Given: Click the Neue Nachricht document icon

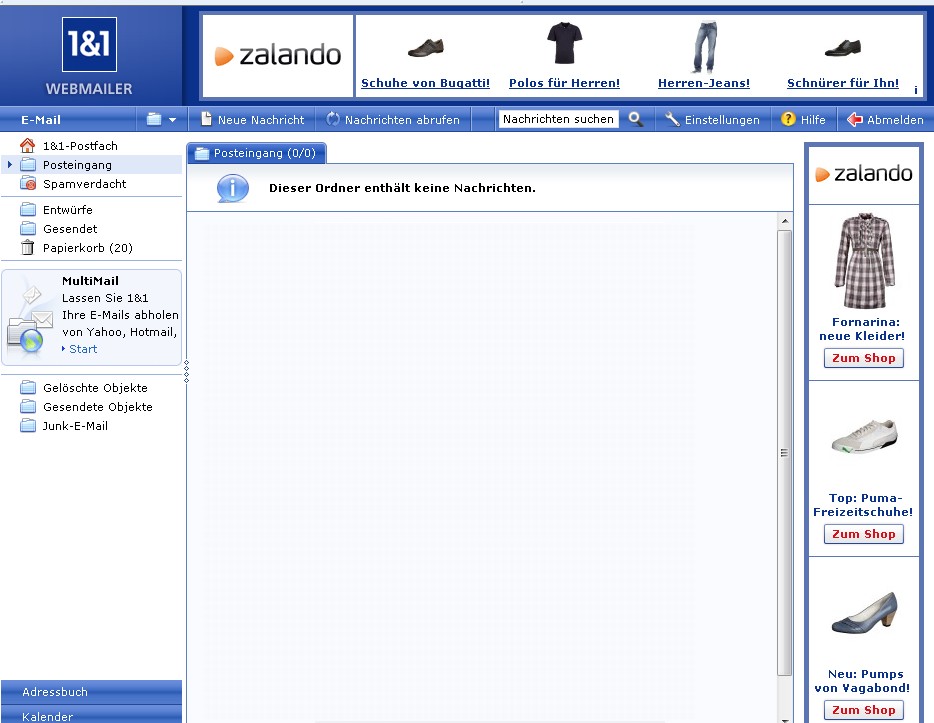Looking at the screenshot, I should [206, 119].
